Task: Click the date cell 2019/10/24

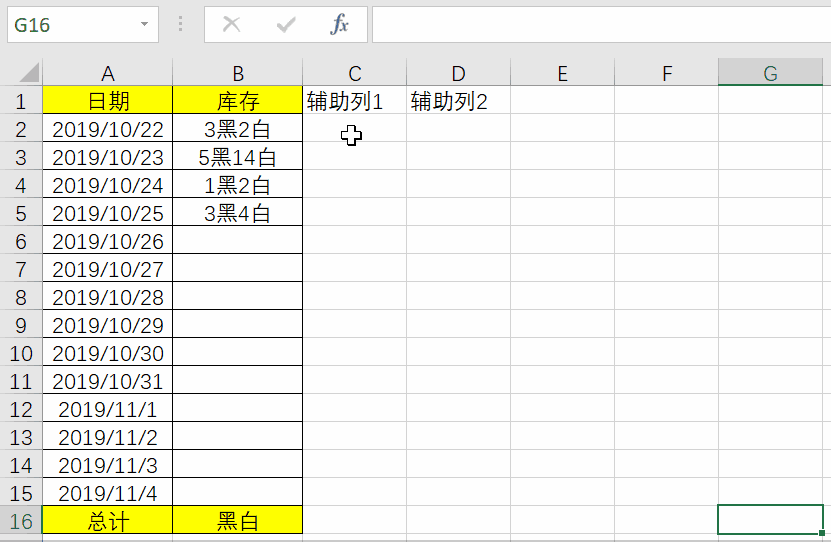Action: [108, 185]
